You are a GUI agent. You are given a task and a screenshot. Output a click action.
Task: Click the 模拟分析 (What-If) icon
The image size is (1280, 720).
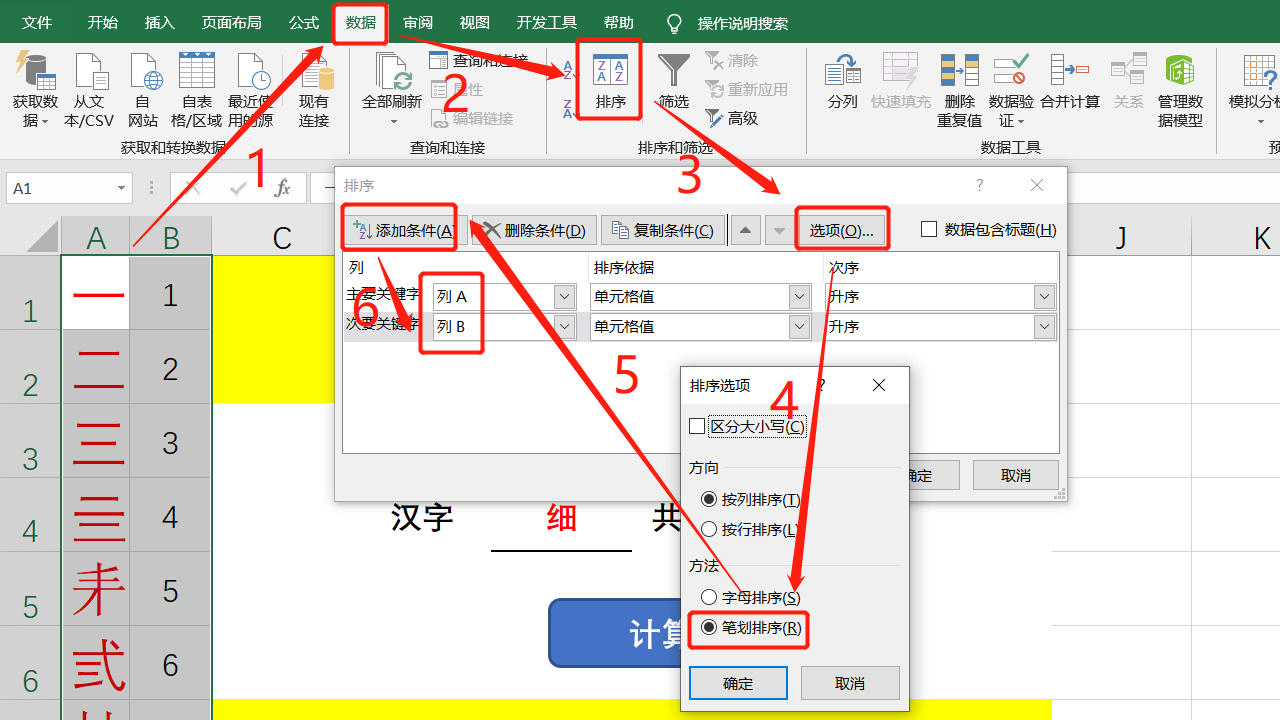pos(1259,71)
